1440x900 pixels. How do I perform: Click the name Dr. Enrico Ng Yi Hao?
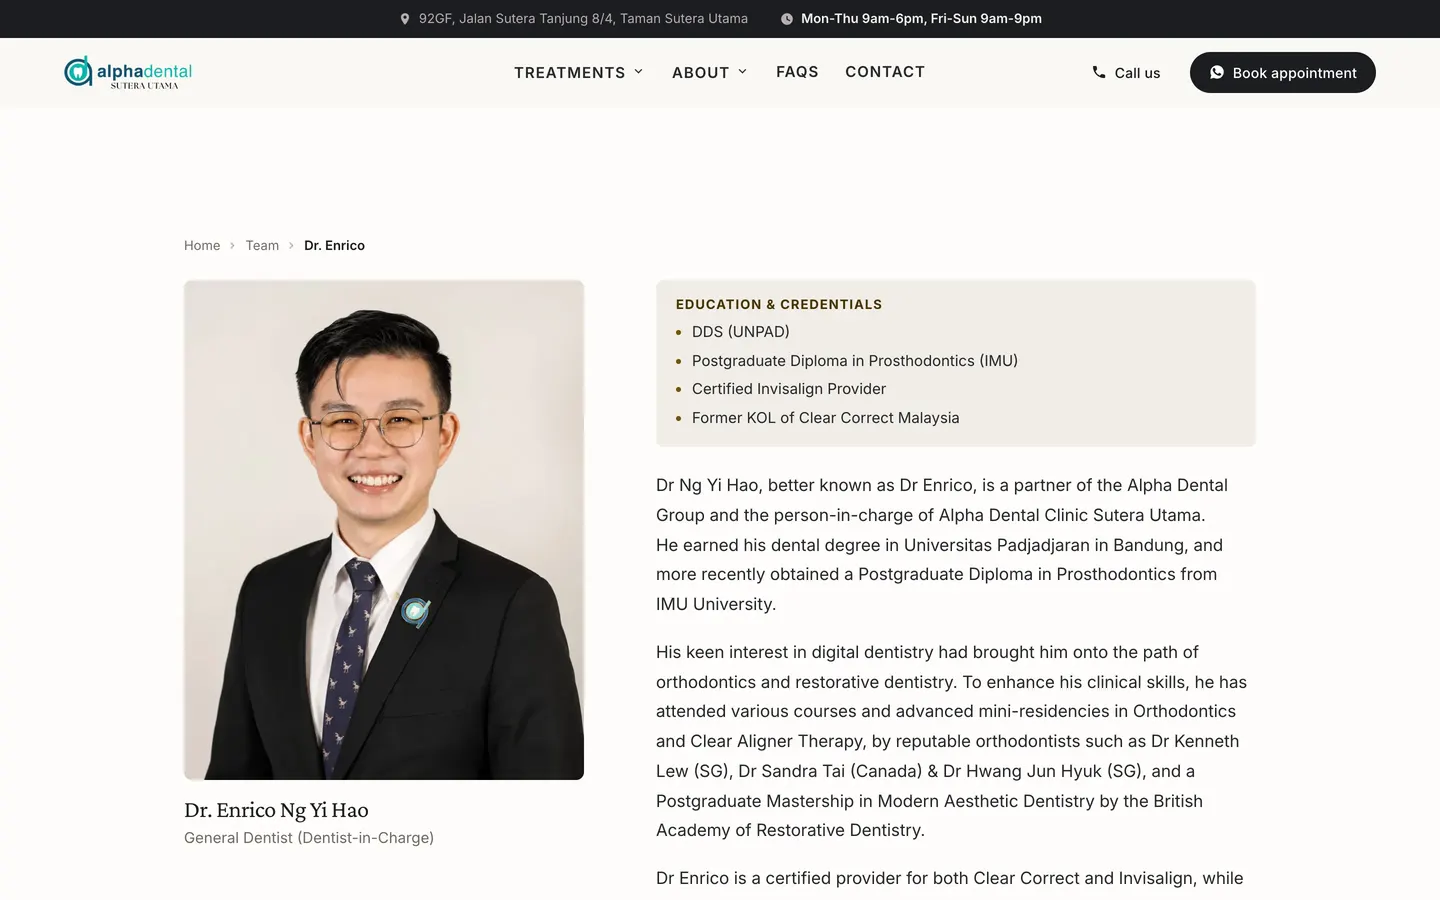[276, 810]
